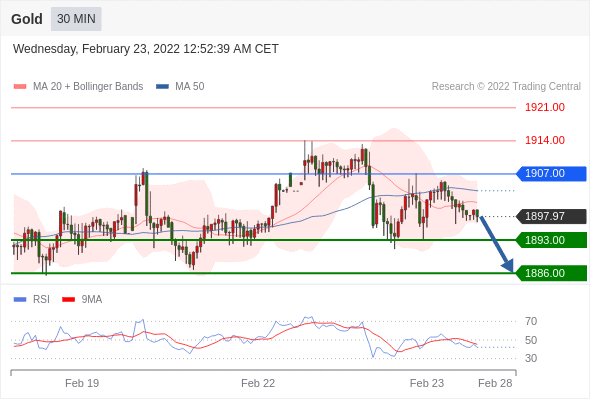Click the red 1921.00 resistance label

pos(545,108)
